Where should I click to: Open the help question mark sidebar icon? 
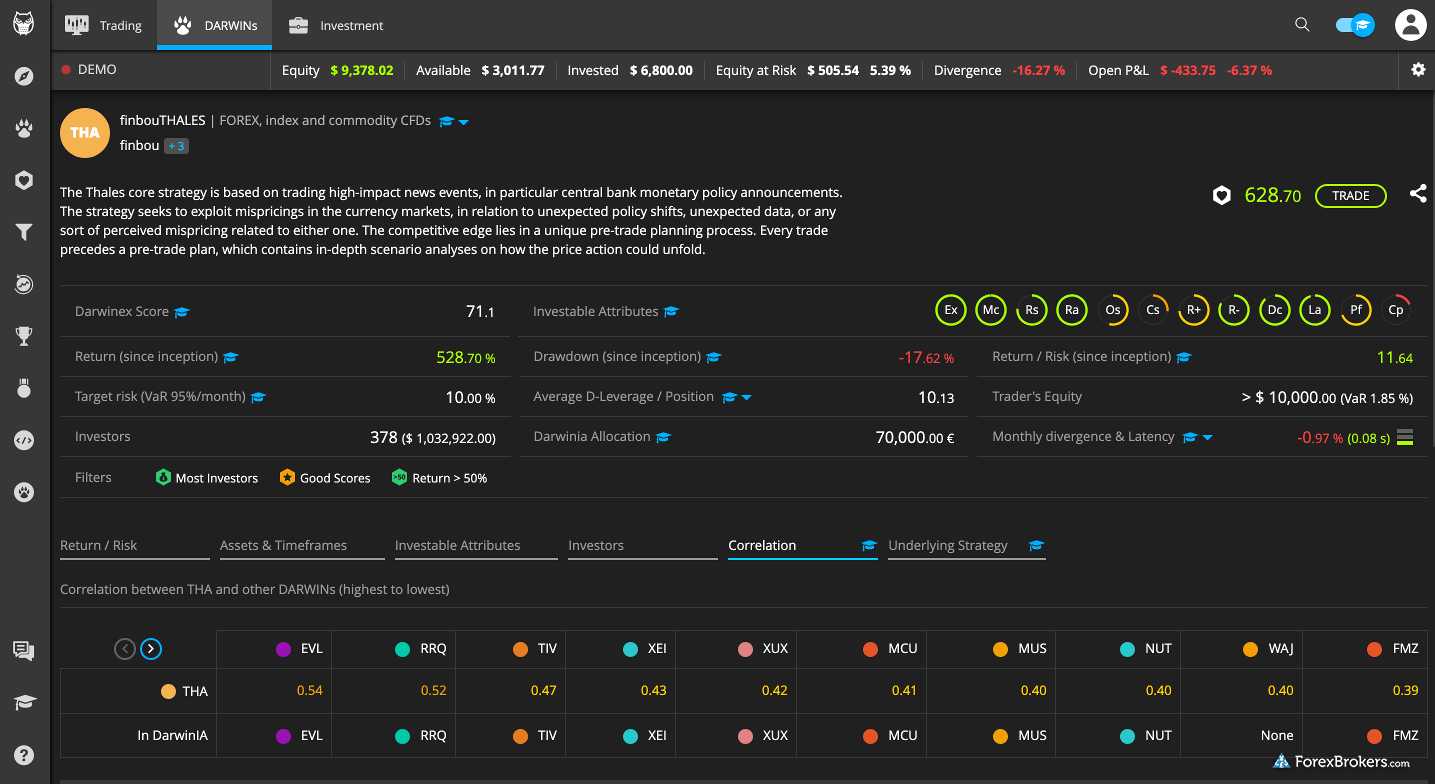(x=24, y=755)
